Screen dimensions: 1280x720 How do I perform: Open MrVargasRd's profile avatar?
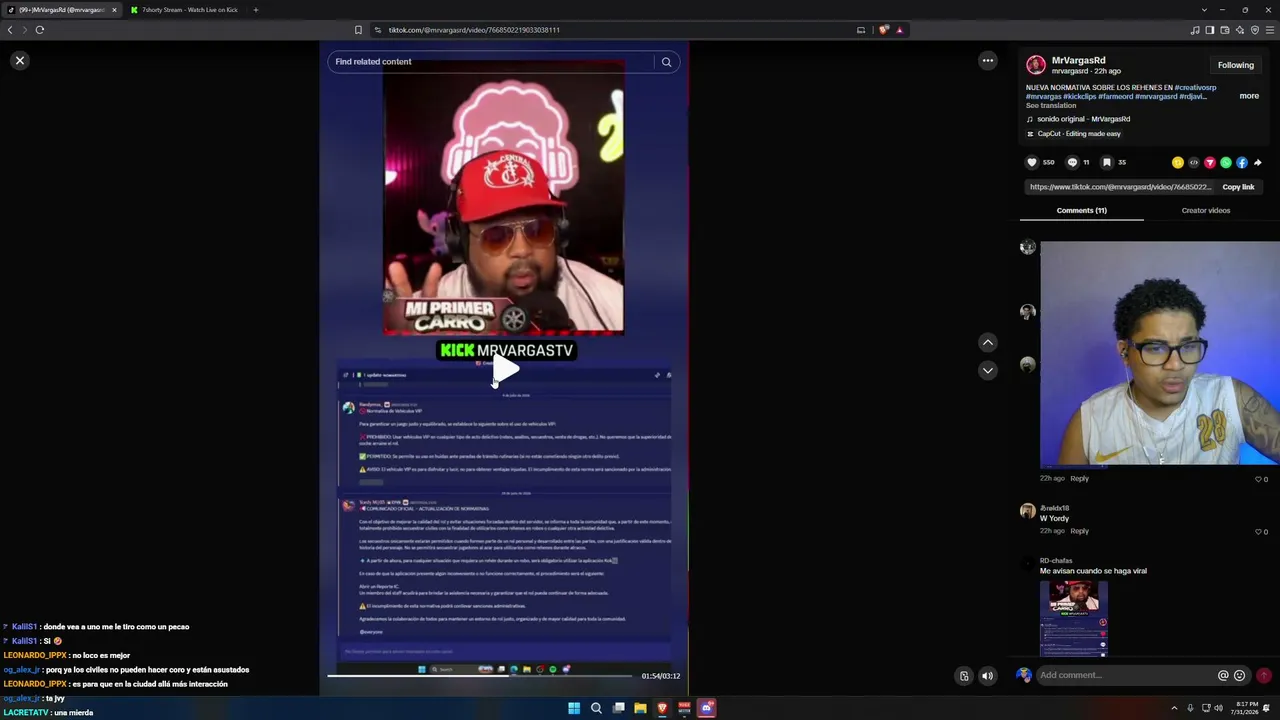(1036, 65)
